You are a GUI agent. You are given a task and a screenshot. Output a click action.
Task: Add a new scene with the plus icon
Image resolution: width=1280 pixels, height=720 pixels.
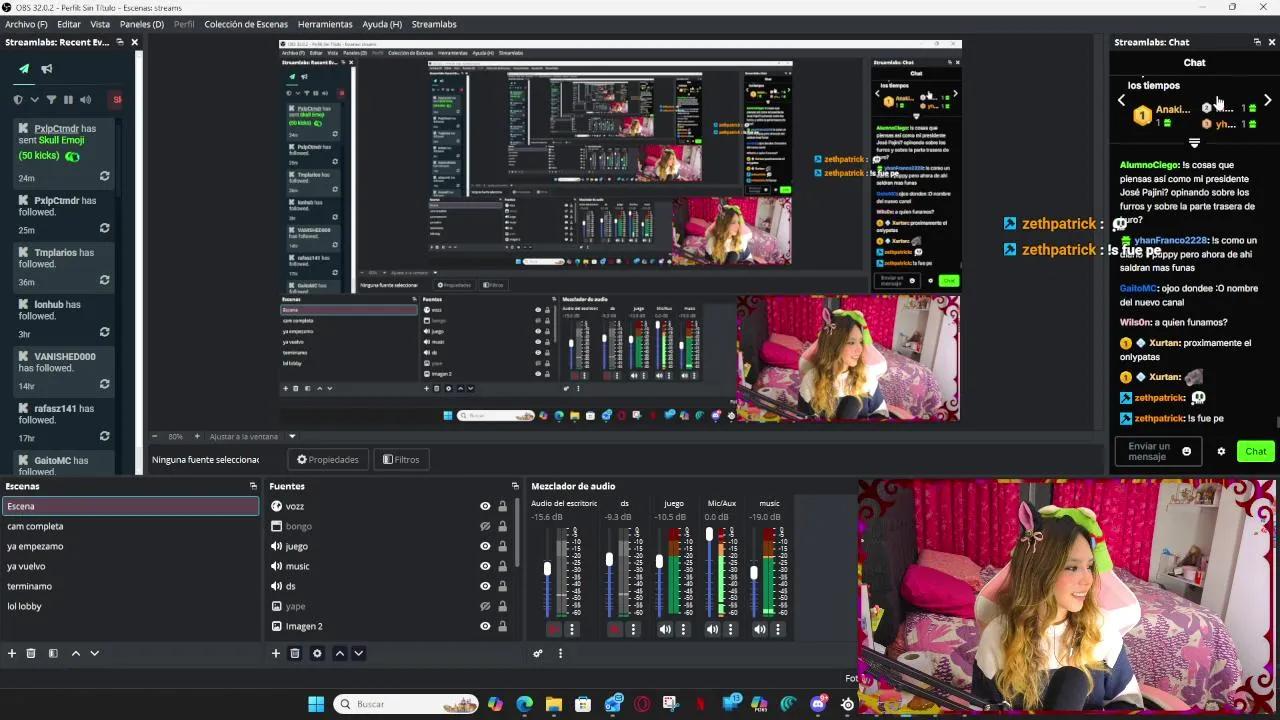(12, 653)
